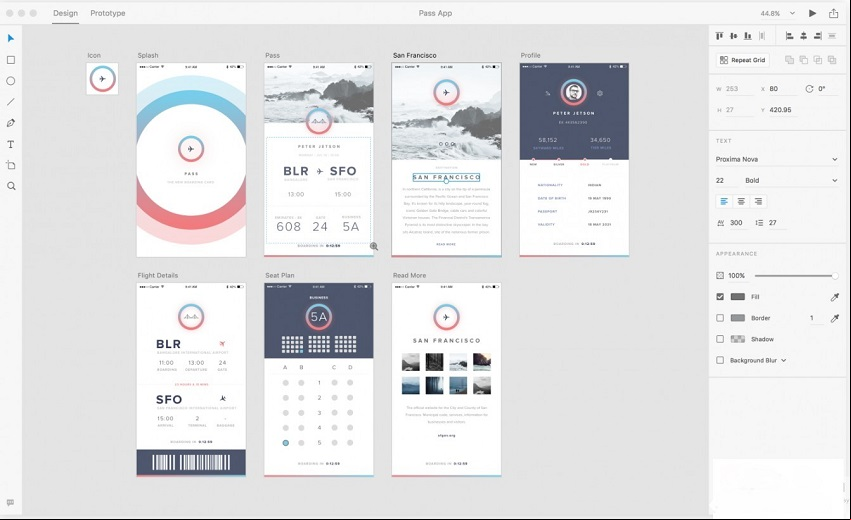This screenshot has height=520, width=851.
Task: Uncheck the Fill checkbox
Action: pos(720,297)
